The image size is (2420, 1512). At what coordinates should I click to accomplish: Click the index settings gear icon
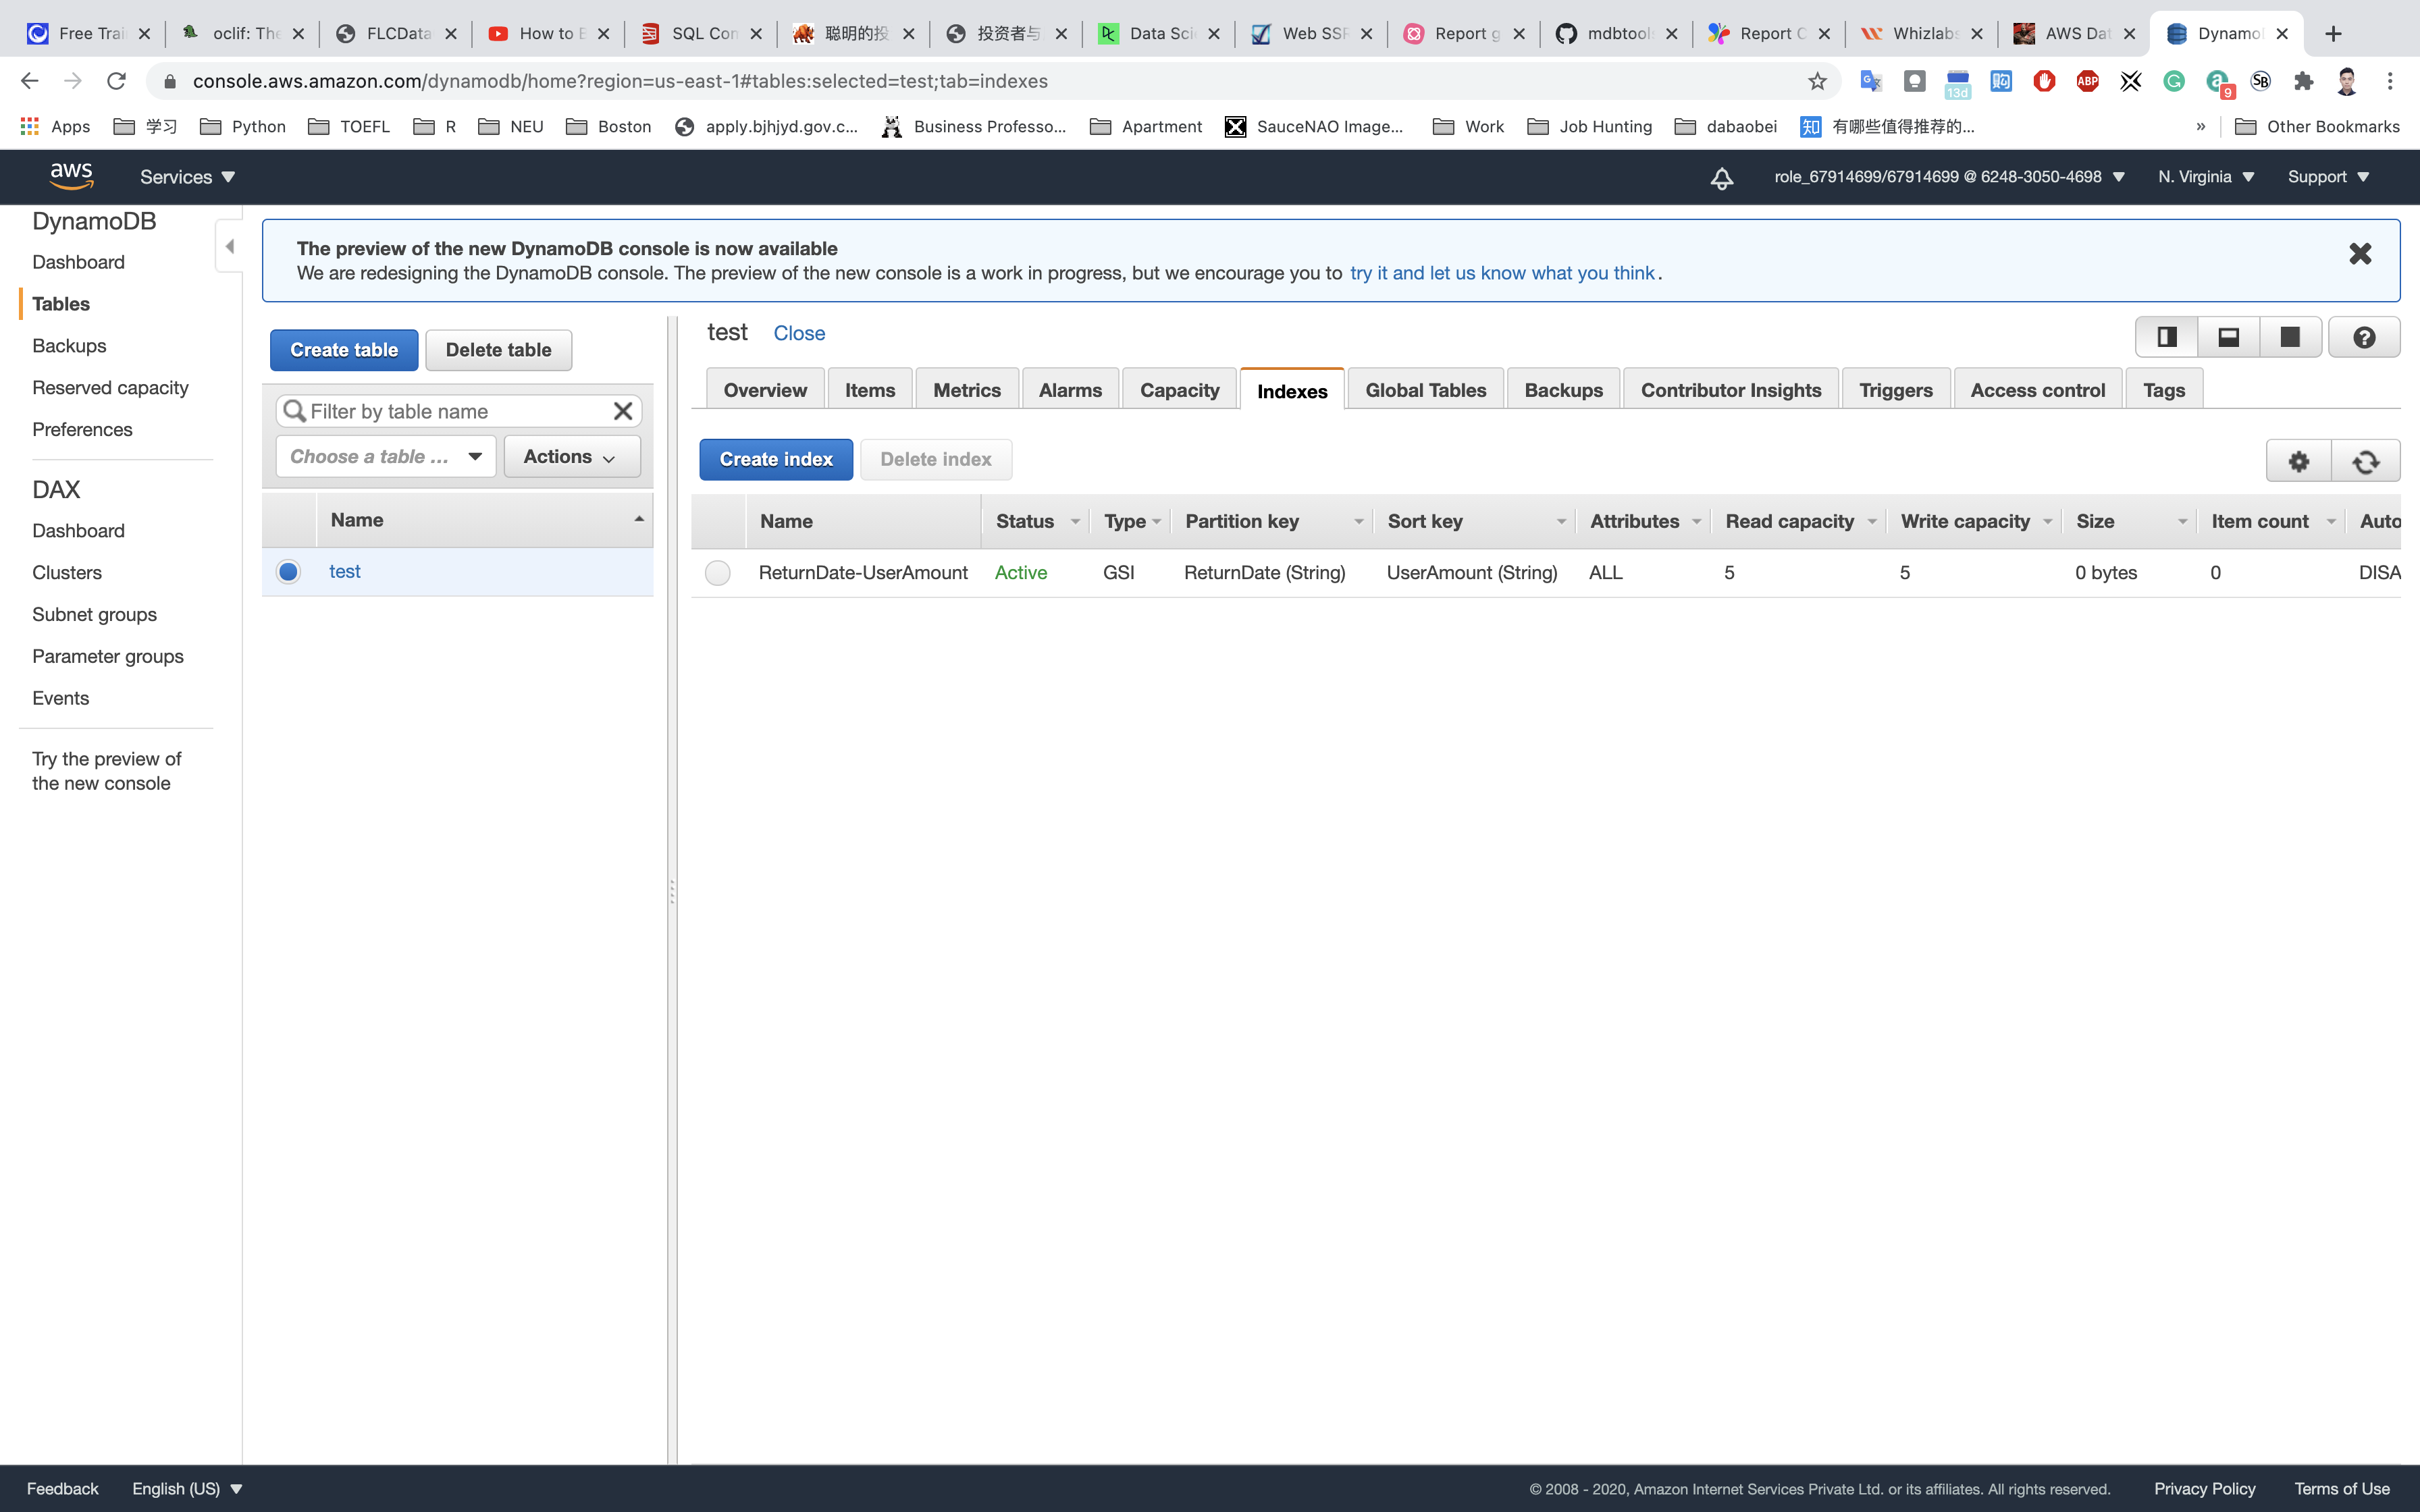[x=2298, y=461]
